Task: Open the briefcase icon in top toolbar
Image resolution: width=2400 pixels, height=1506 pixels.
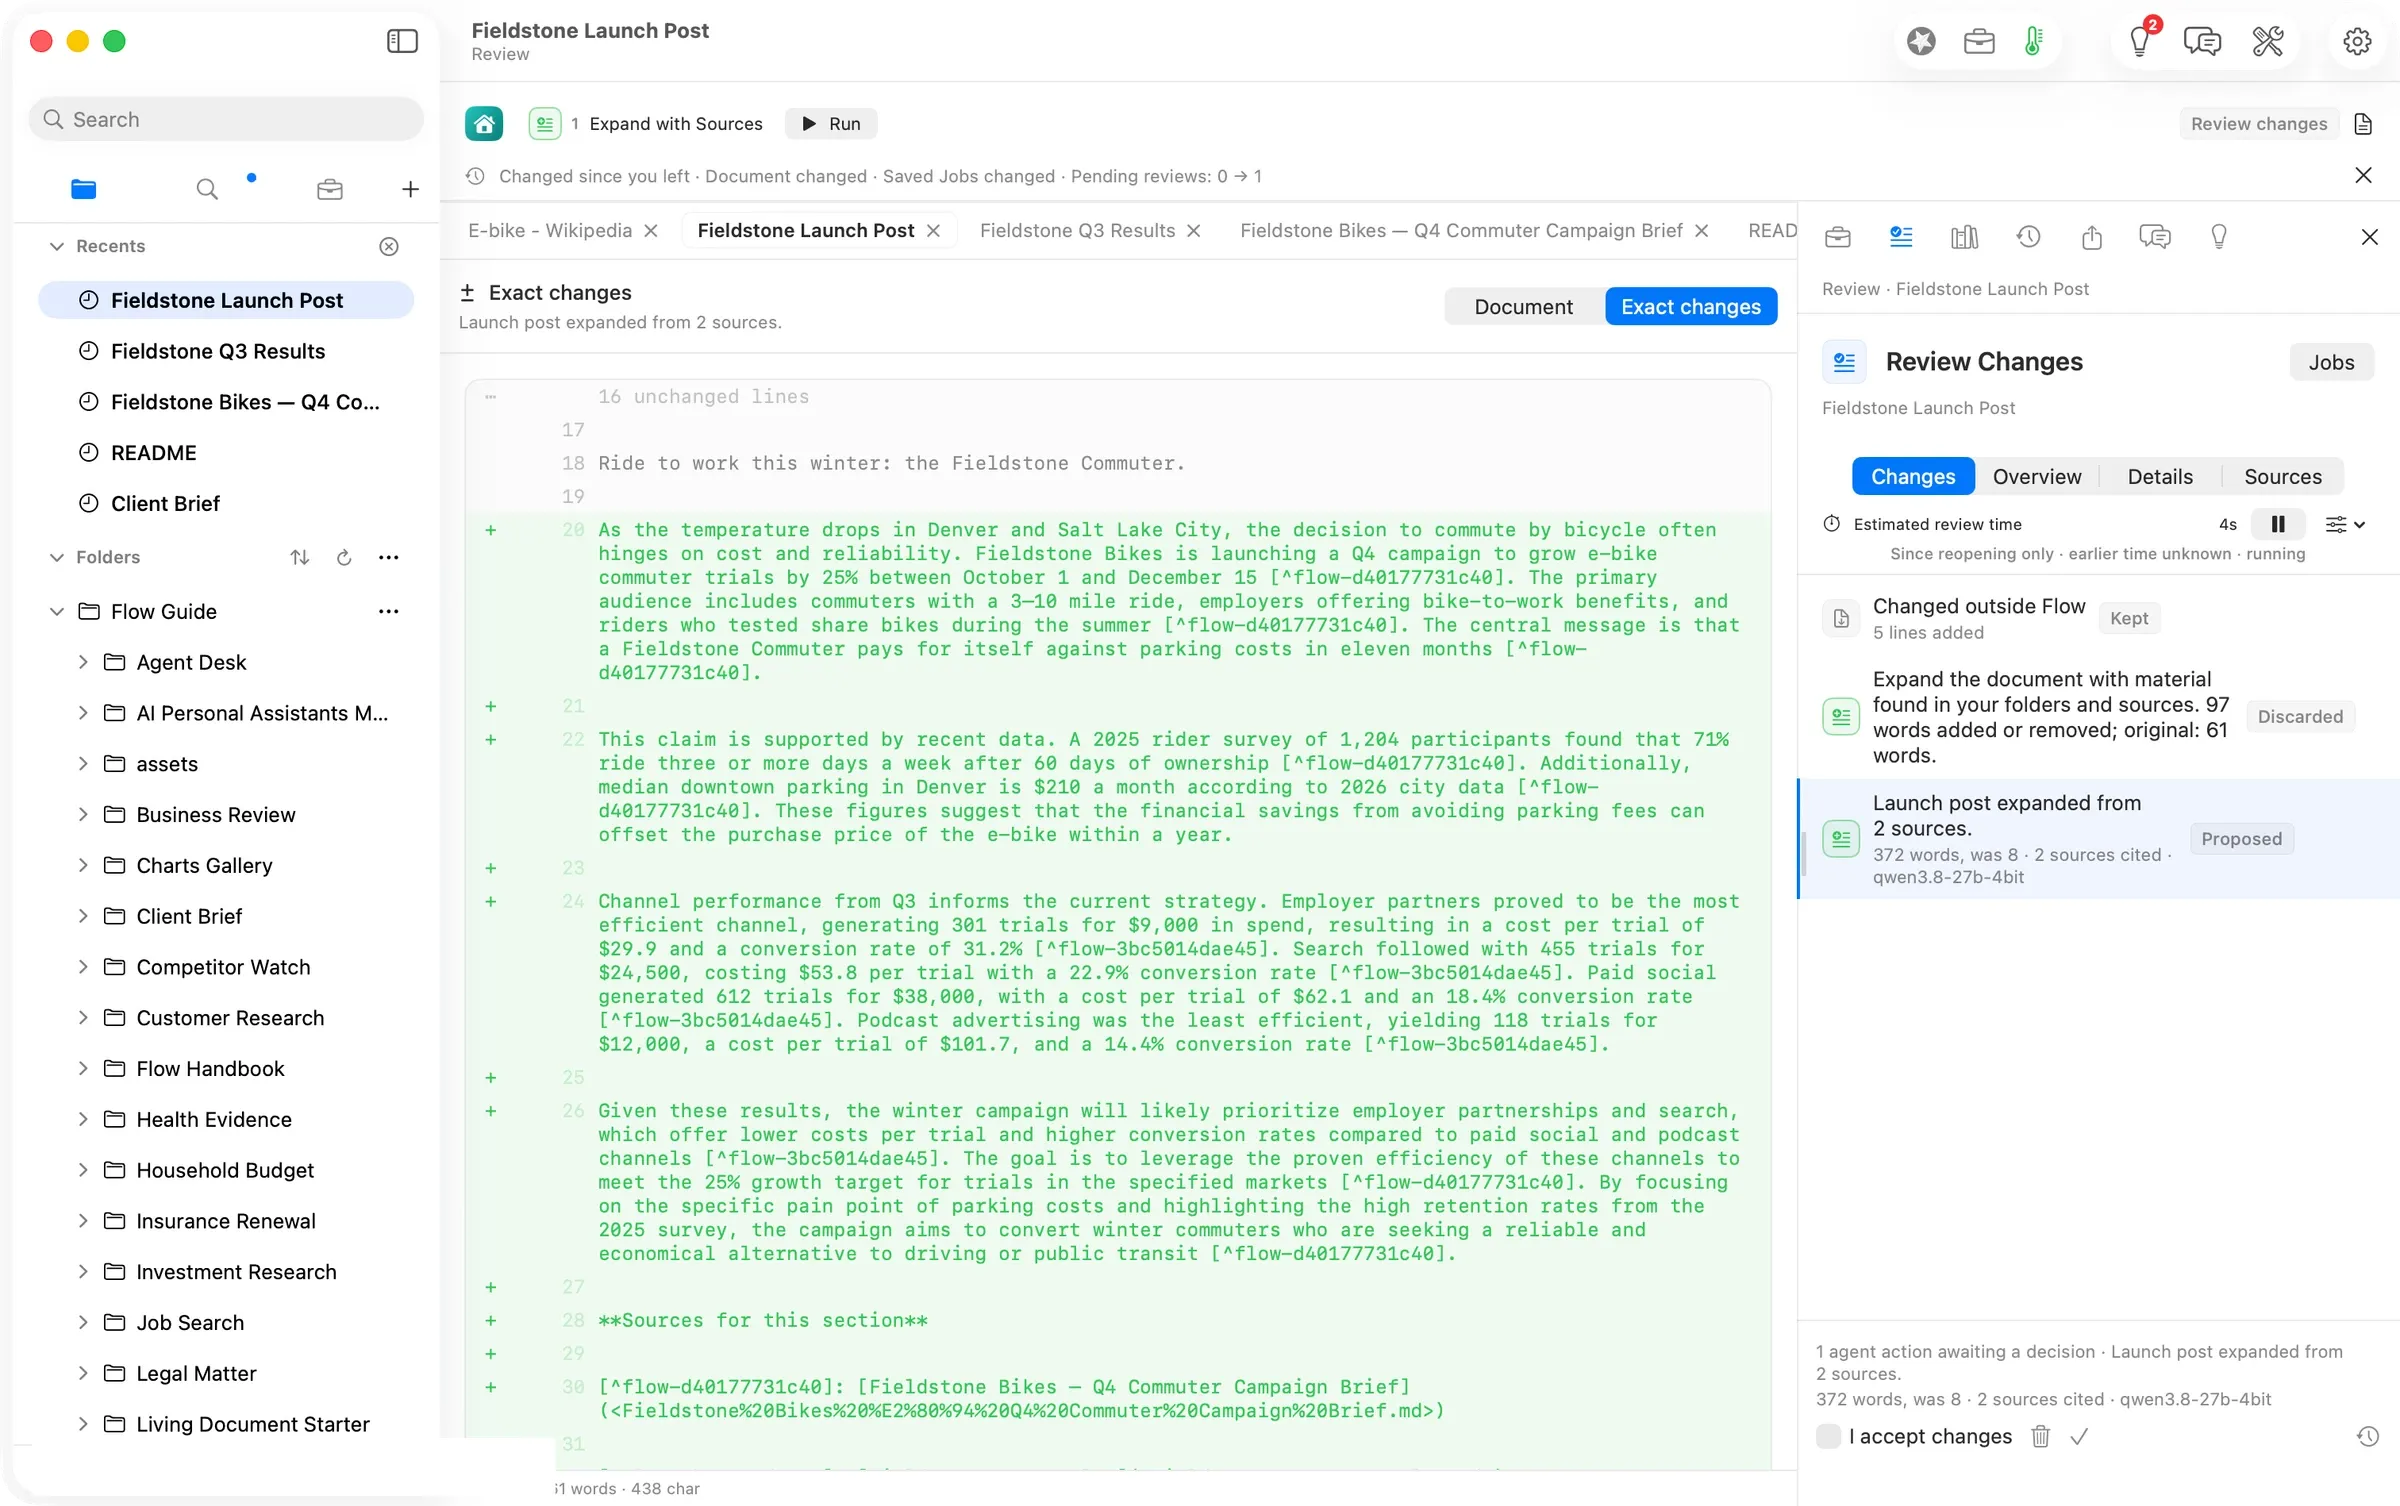Action: 1979,41
